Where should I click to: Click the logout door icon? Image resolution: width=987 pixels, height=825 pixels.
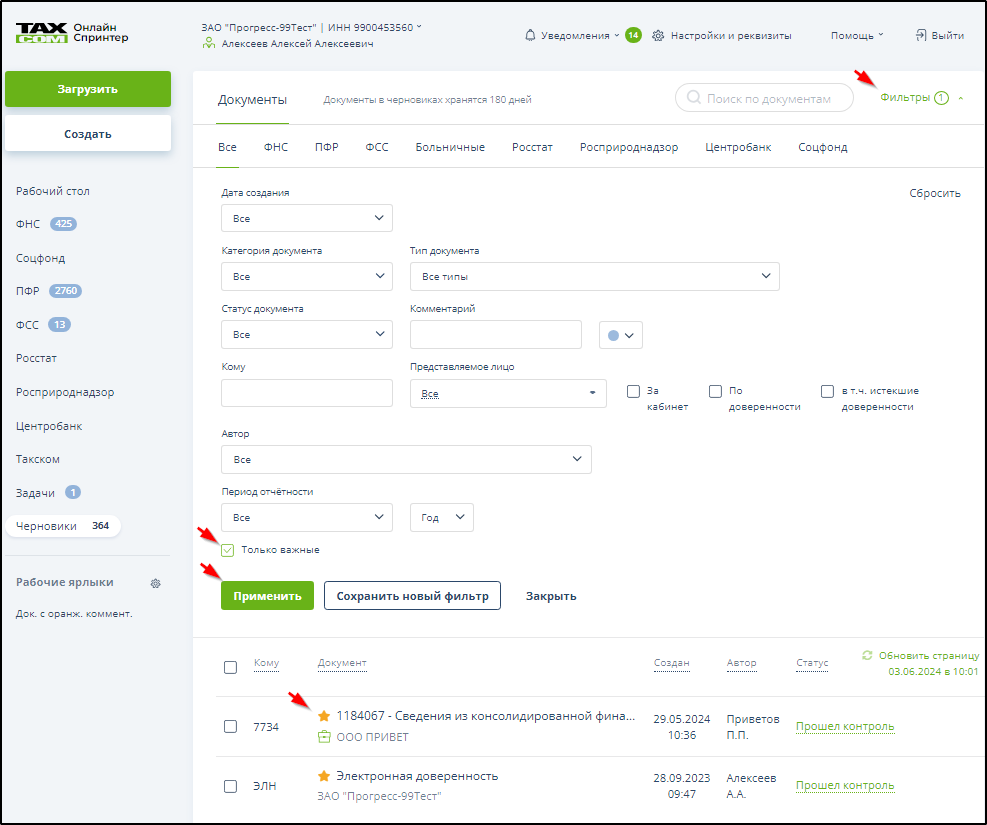tap(921, 35)
